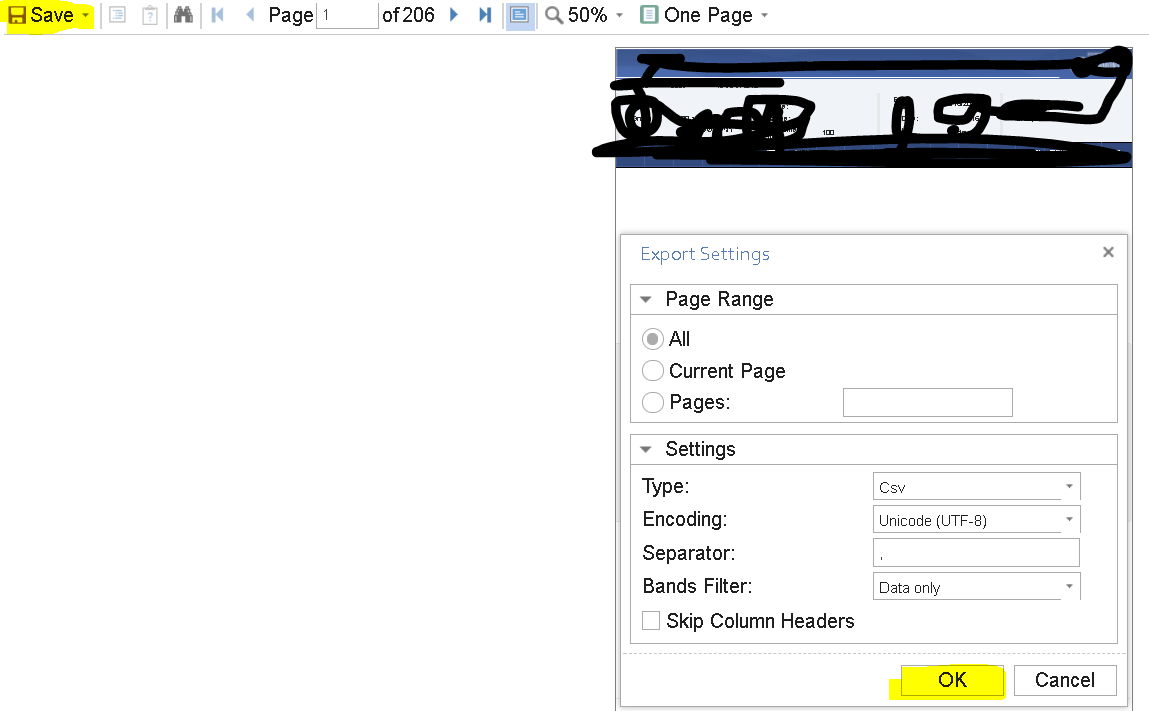Click the One Page icon

pos(649,15)
